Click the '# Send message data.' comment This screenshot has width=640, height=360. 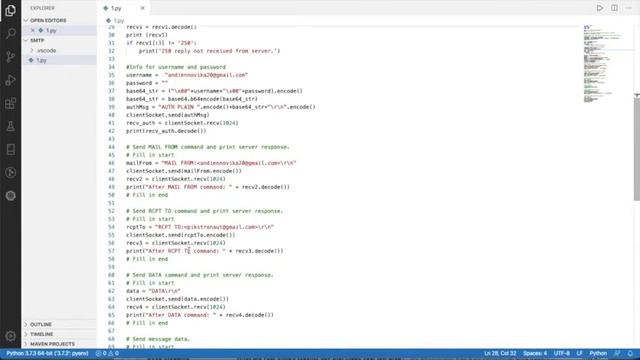coord(158,339)
